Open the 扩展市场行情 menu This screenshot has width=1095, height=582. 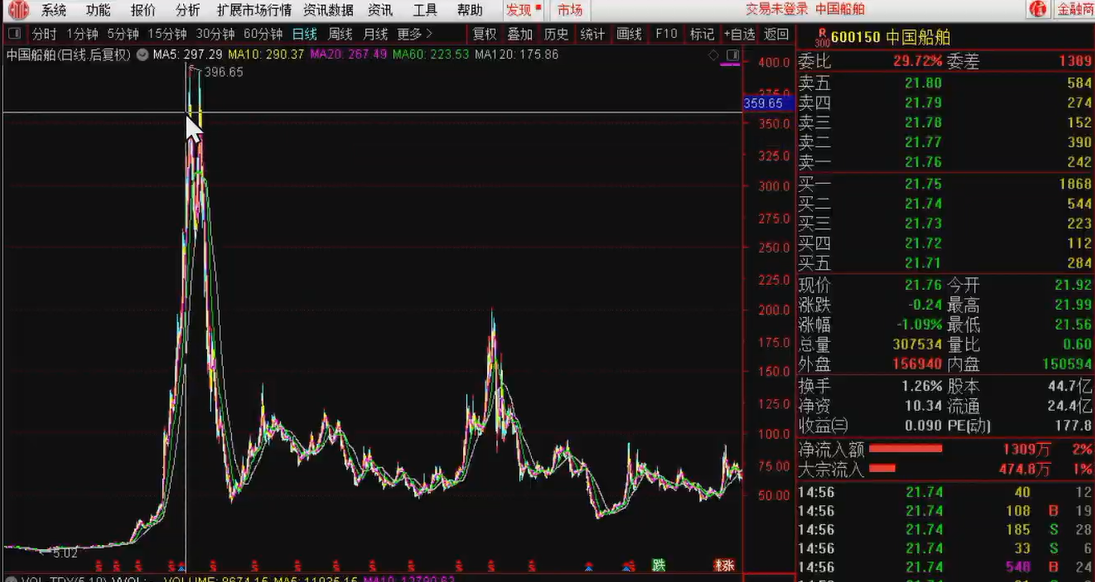(x=254, y=10)
